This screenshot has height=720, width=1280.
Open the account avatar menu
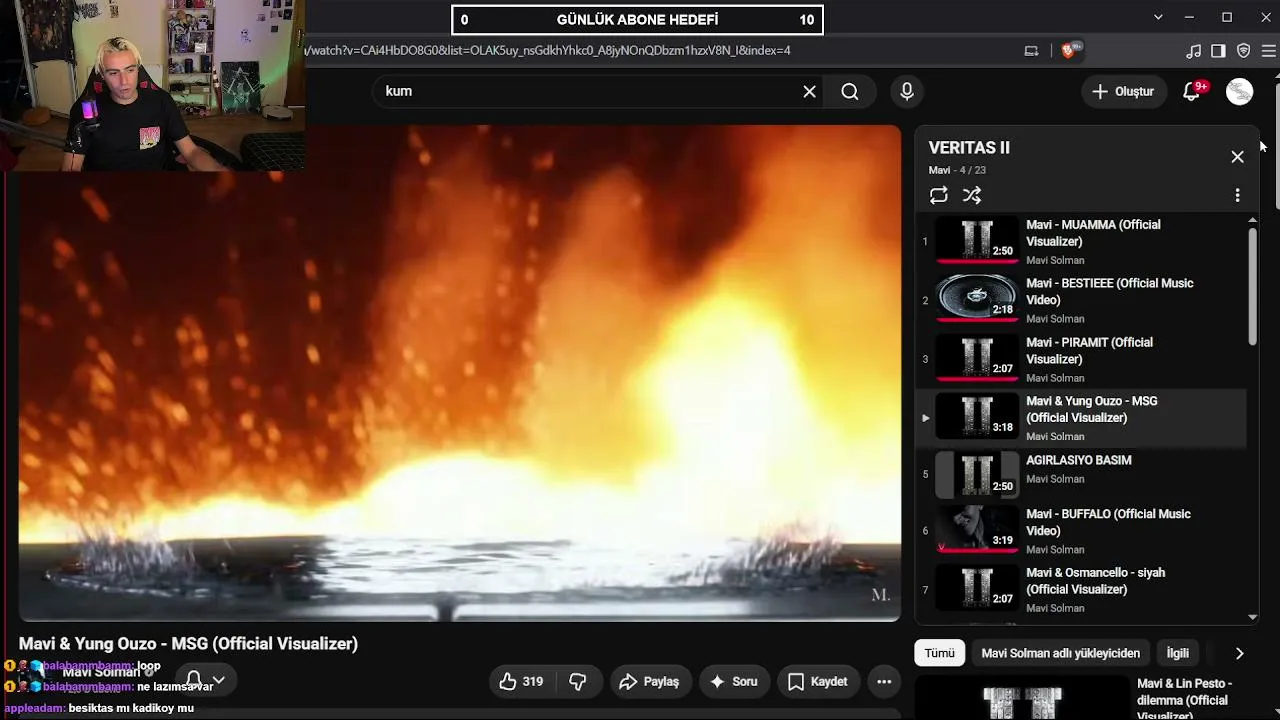(x=1240, y=92)
